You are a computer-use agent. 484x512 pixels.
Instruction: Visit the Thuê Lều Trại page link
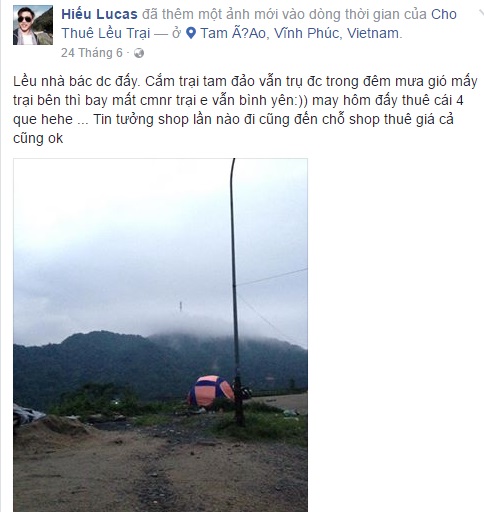coord(106,33)
